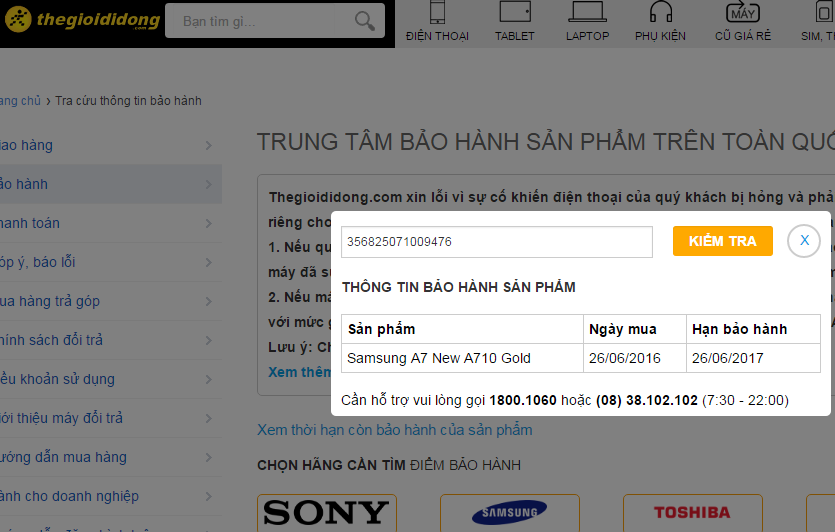Click the IMEI input field in popup
835x532 pixels.
[497, 242]
